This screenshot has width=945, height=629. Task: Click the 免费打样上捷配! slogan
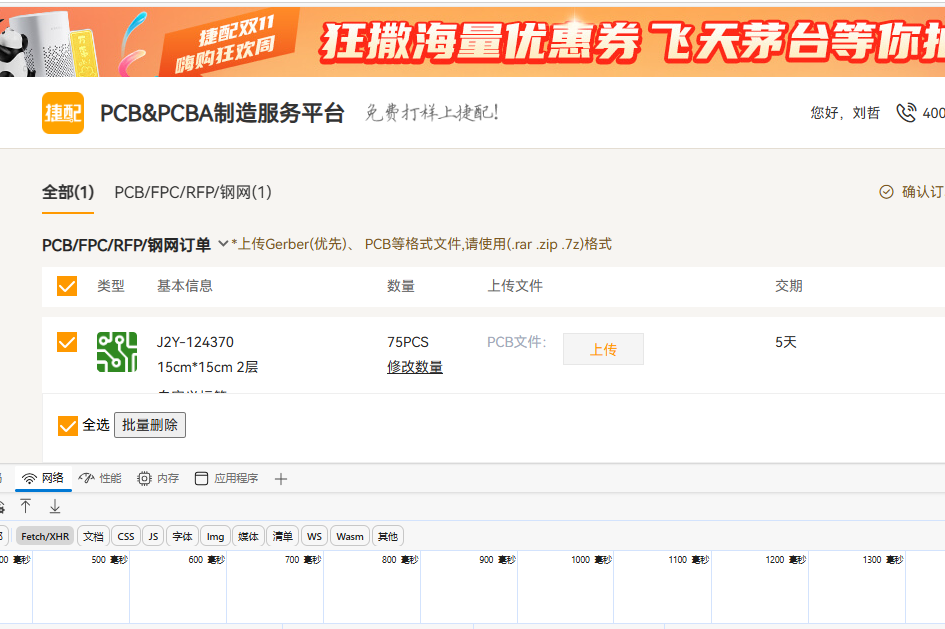[432, 113]
